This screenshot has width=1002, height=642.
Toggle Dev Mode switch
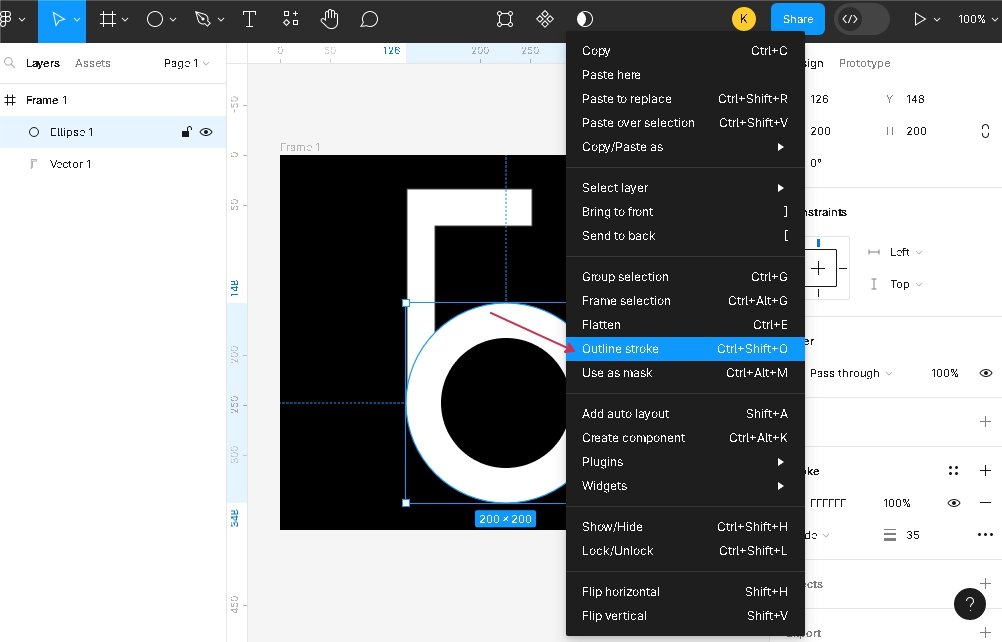[862, 19]
